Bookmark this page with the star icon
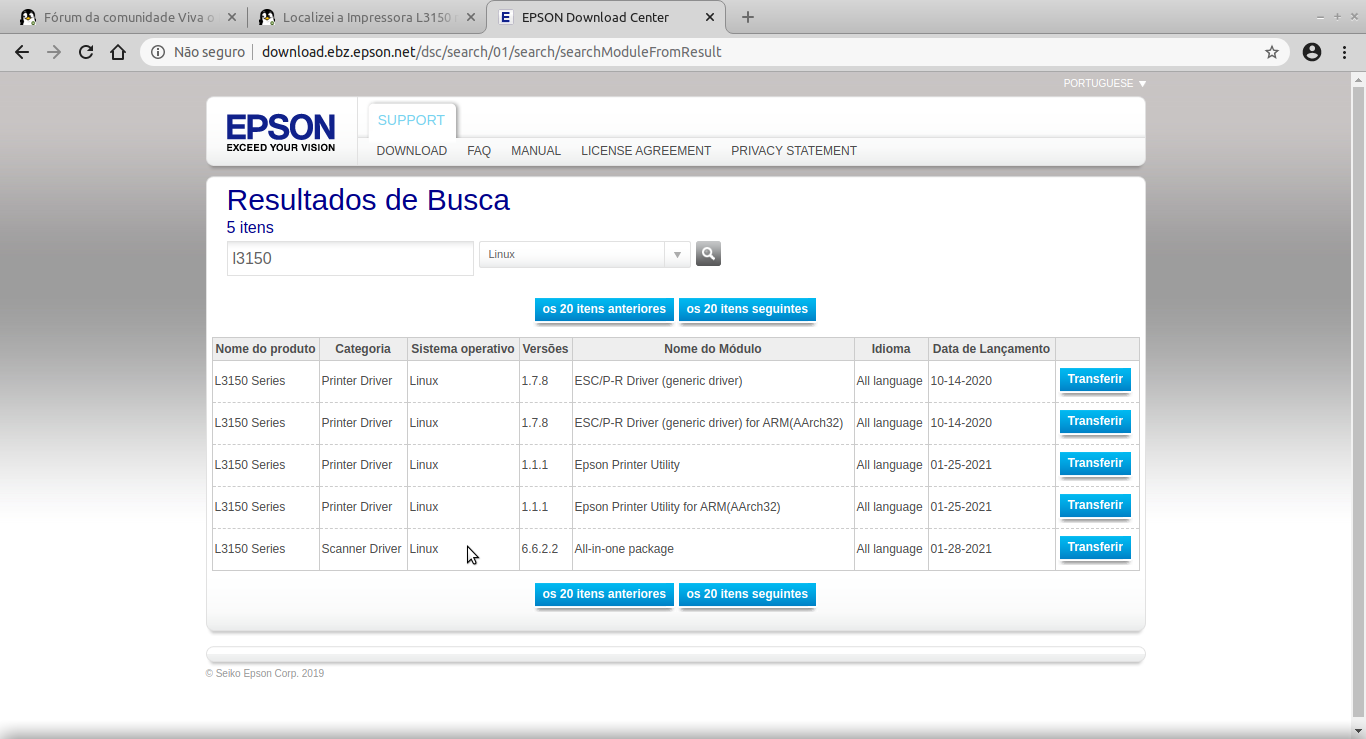The height and width of the screenshot is (739, 1366). [x=1272, y=52]
